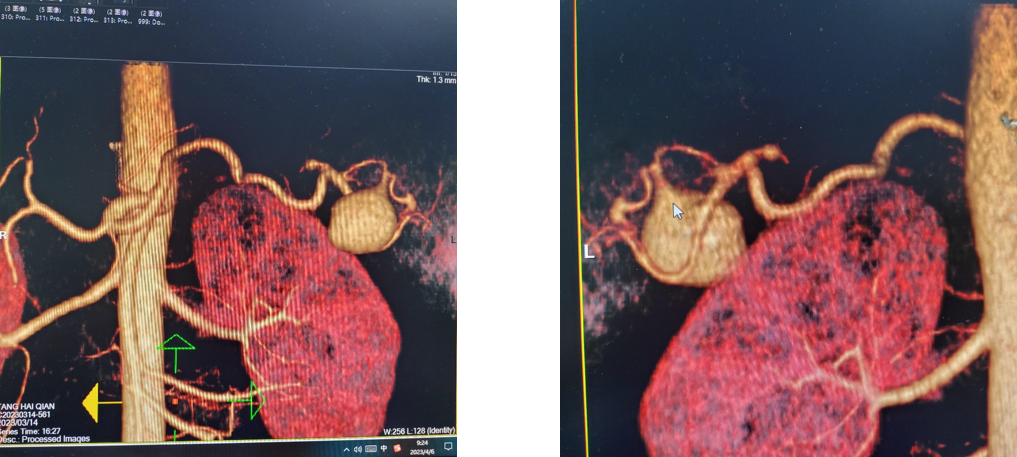The image size is (1017, 457).
Task: Click the orange center point of orientation widget
Action: click(x=176, y=403)
